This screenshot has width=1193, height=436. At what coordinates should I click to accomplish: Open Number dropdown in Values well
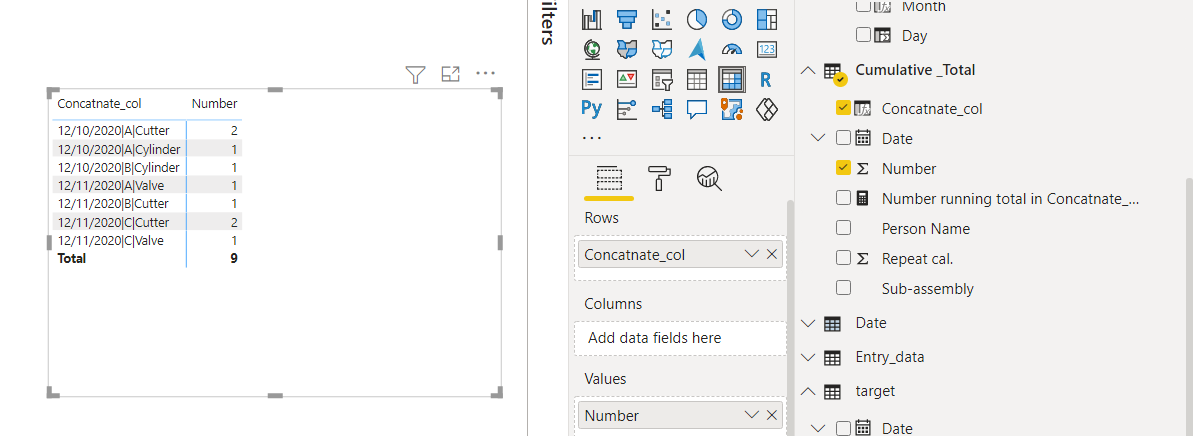(752, 415)
